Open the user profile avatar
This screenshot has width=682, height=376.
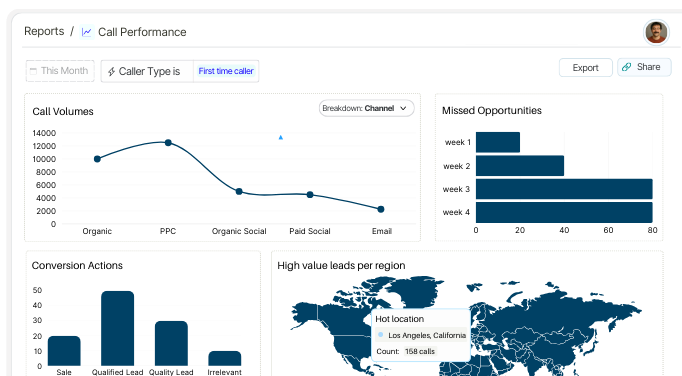(656, 32)
